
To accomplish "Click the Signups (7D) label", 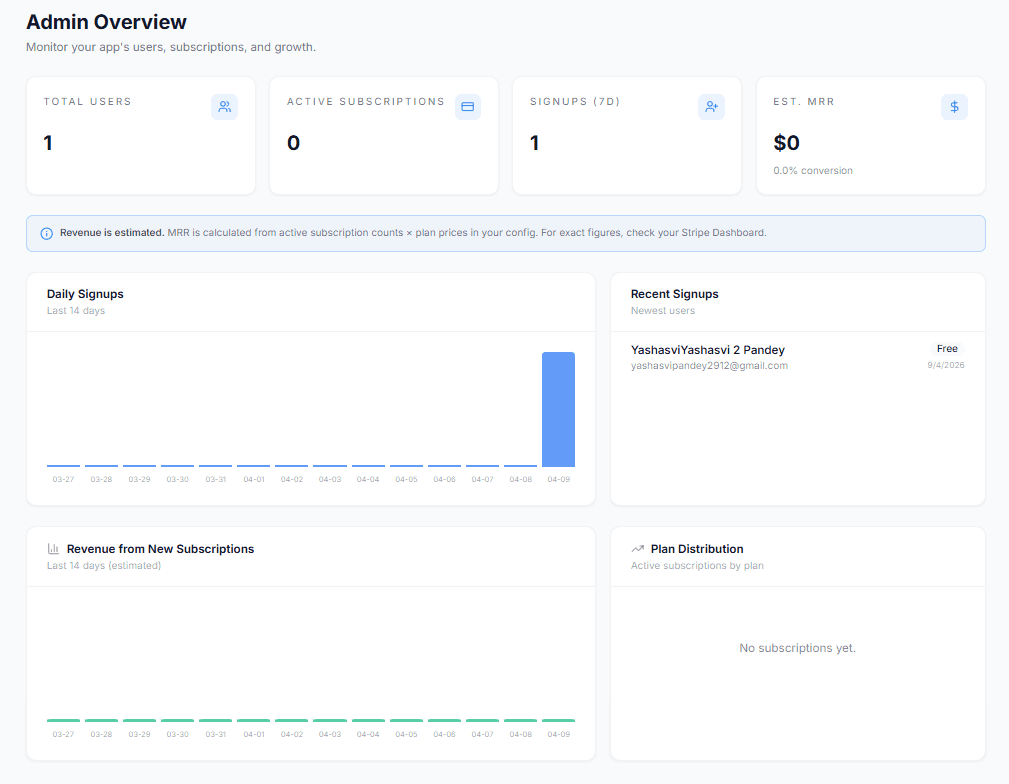I will pos(575,102).
